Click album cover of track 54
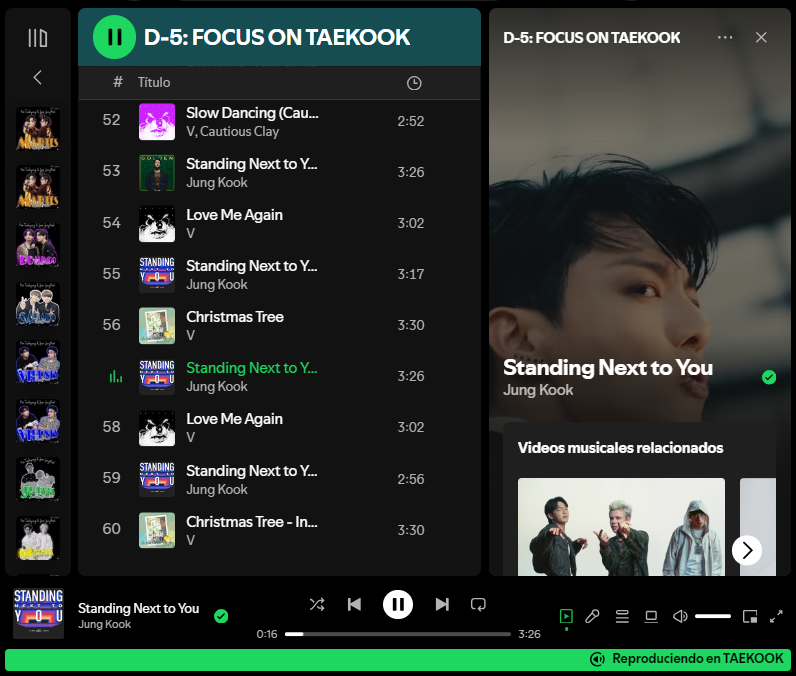The image size is (796, 676). [157, 224]
